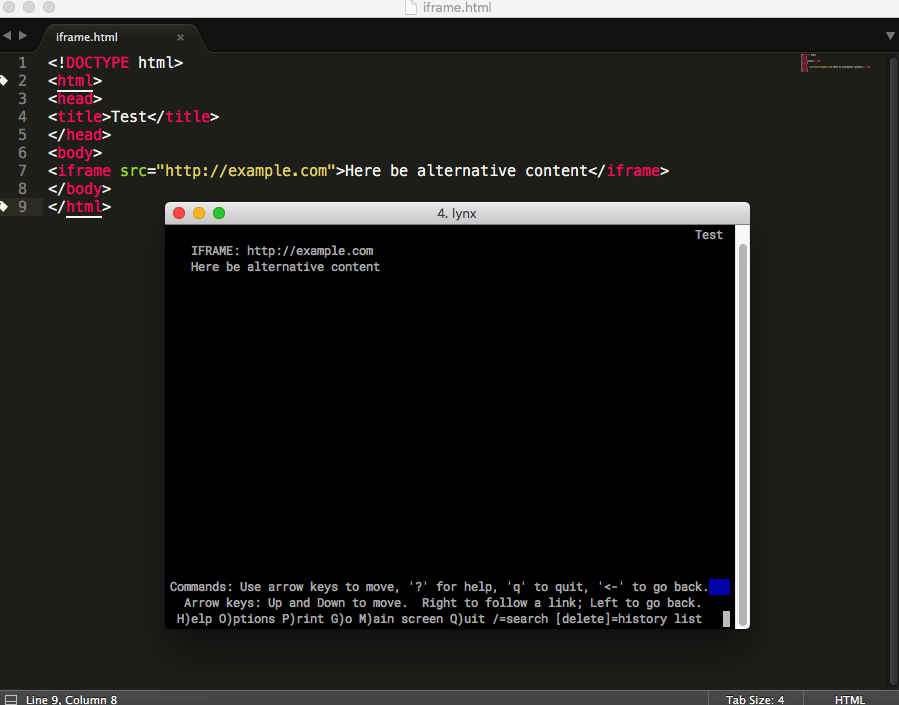Close the iframe.html tab

180,37
